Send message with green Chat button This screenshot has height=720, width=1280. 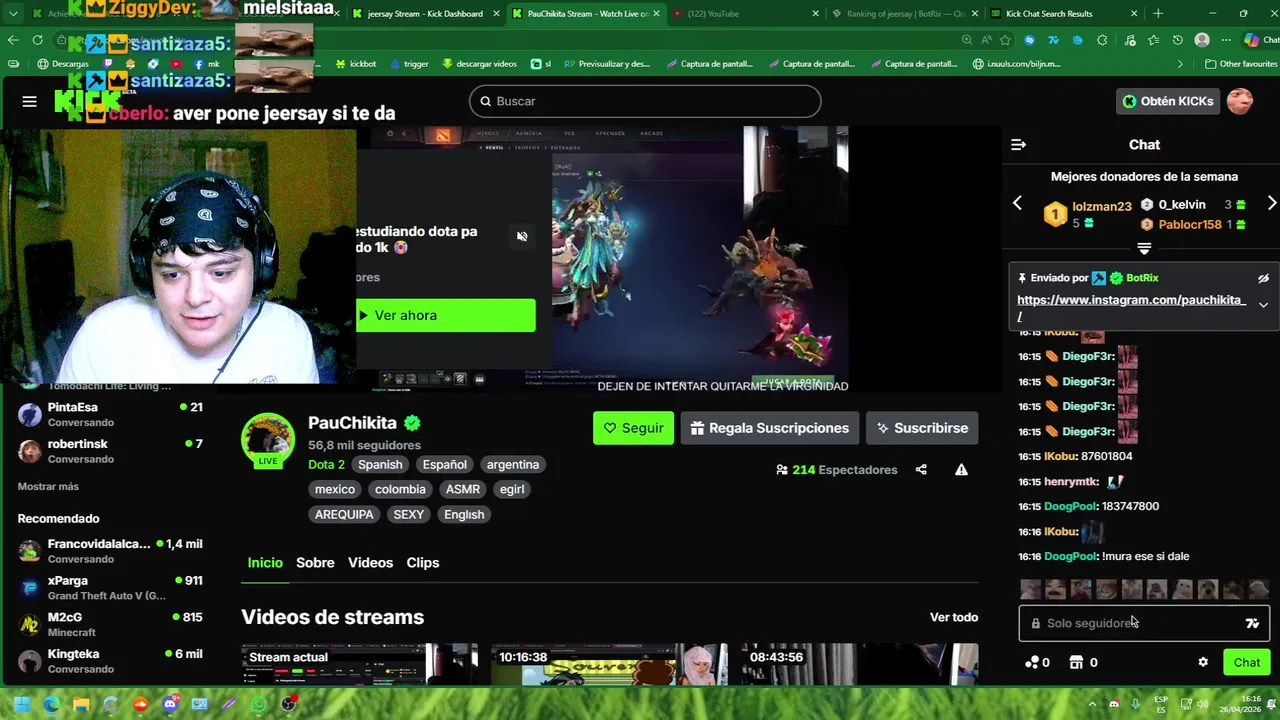coord(1246,662)
